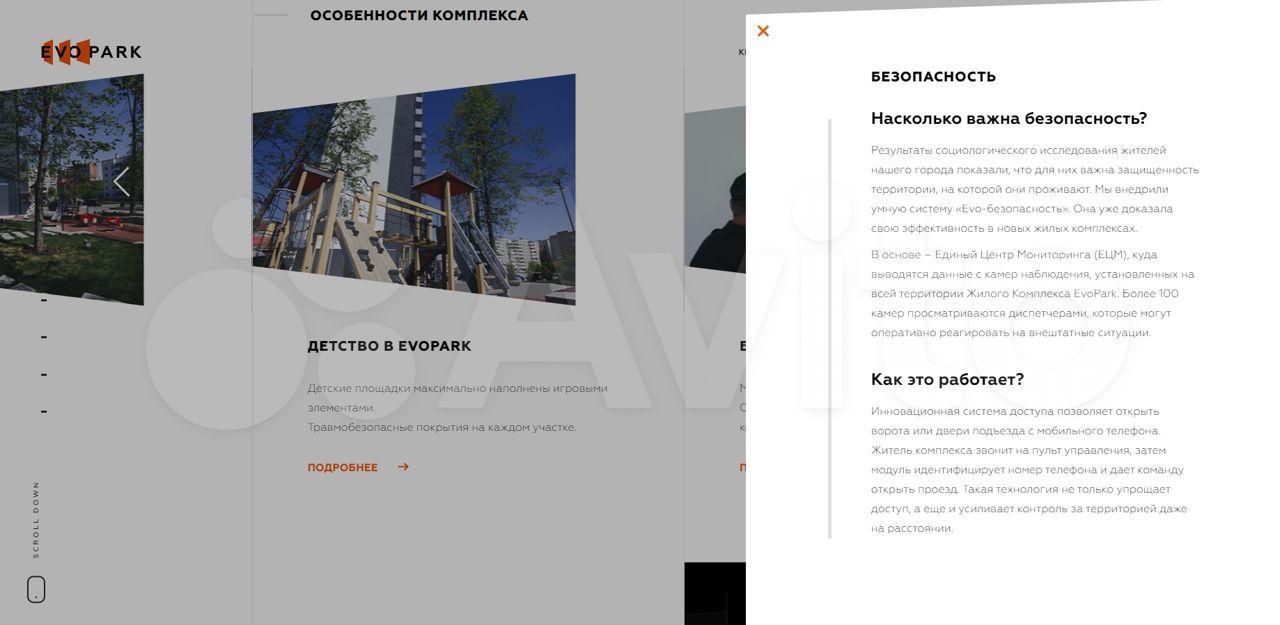Open the Подробнее link under Детство в EvoPark
Image resolution: width=1280 pixels, height=625 pixels.
click(x=343, y=467)
